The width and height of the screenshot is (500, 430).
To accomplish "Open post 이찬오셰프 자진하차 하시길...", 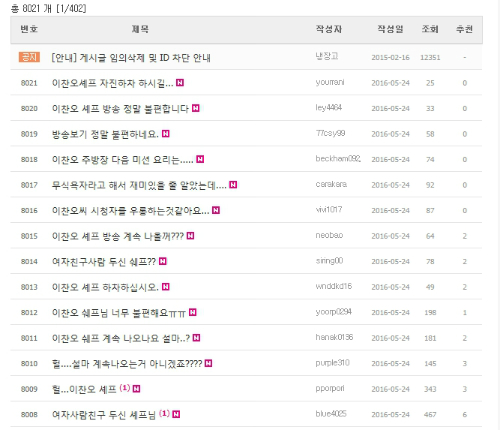I will pos(112,83).
